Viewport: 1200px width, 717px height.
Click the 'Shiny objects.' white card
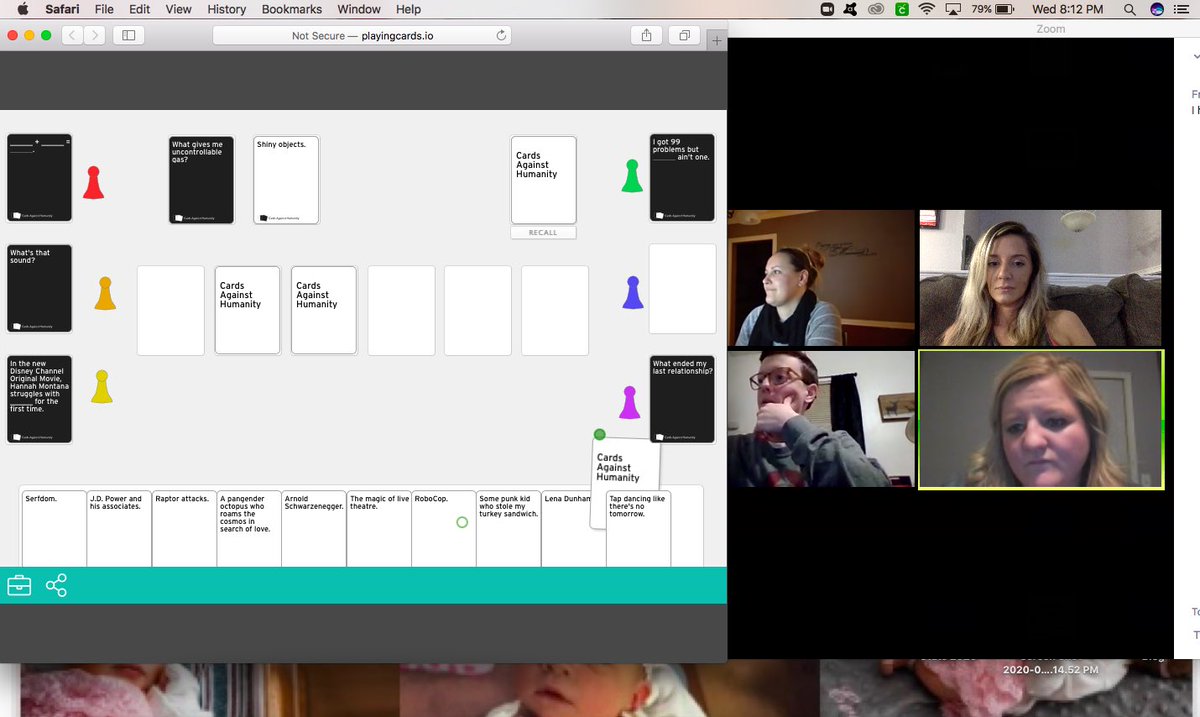[x=286, y=180]
